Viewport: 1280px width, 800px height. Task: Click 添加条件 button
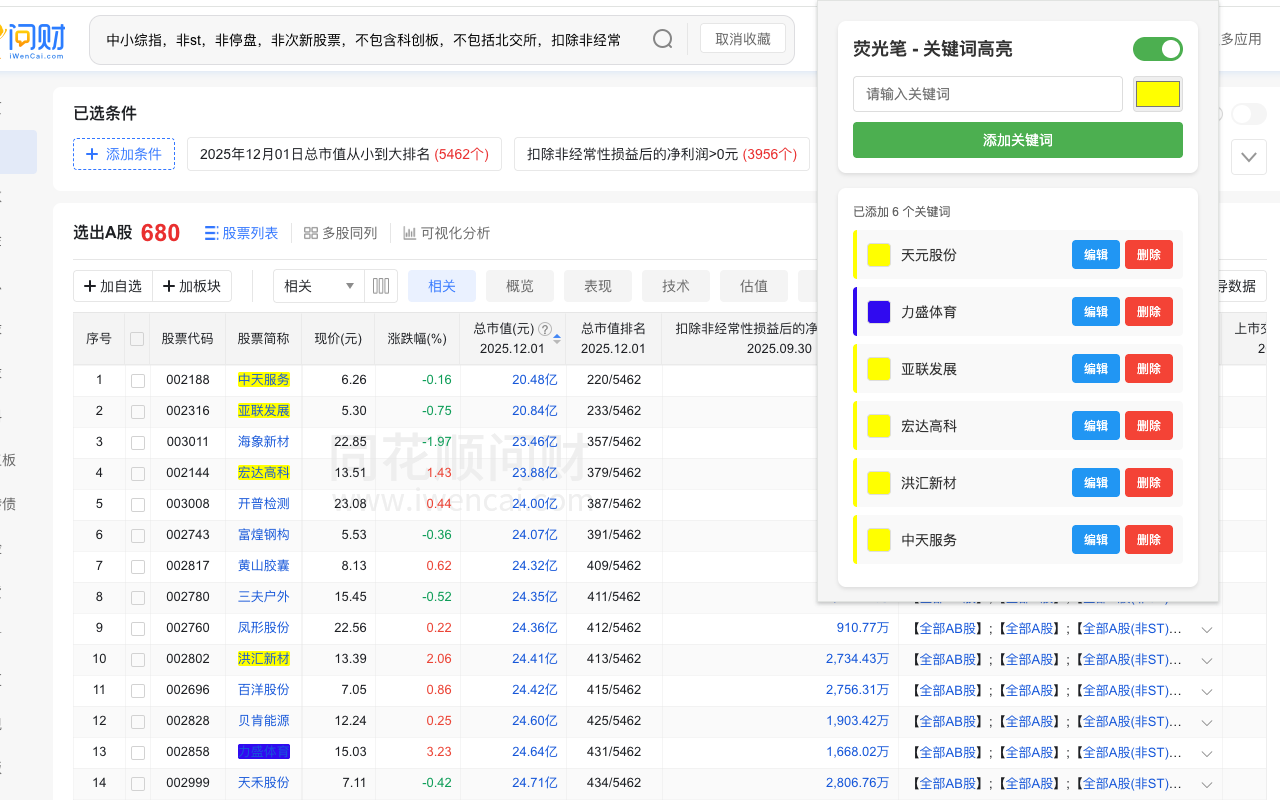[x=124, y=154]
